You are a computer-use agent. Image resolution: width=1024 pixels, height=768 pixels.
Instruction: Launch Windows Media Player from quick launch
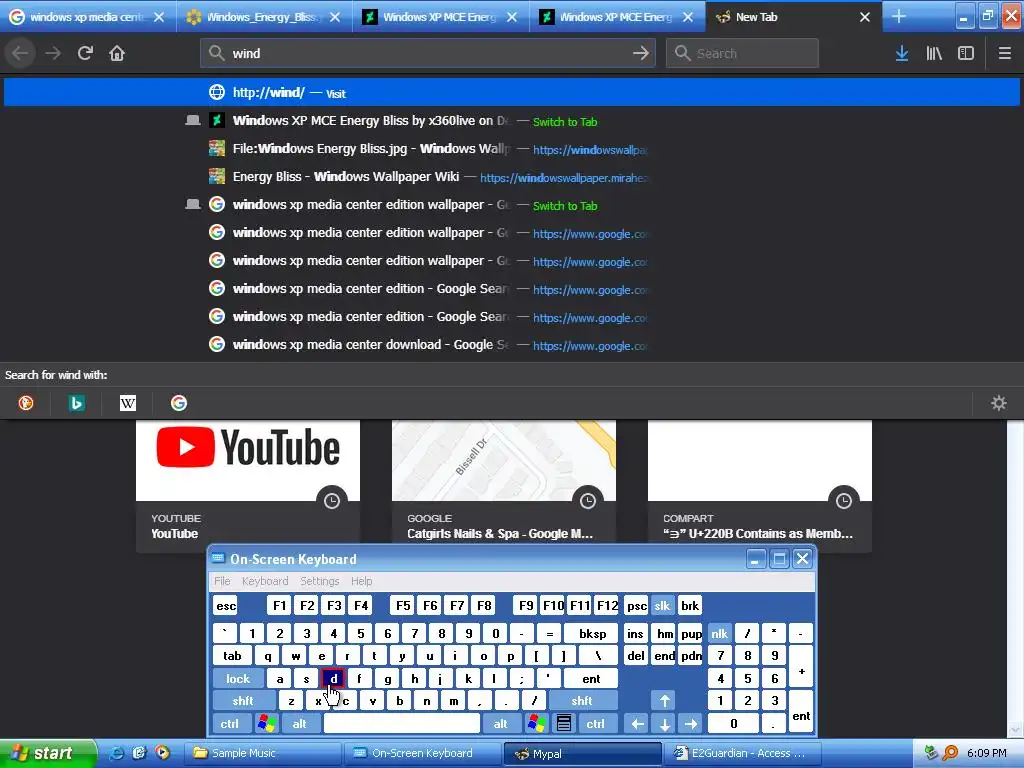pyautogui.click(x=162, y=753)
